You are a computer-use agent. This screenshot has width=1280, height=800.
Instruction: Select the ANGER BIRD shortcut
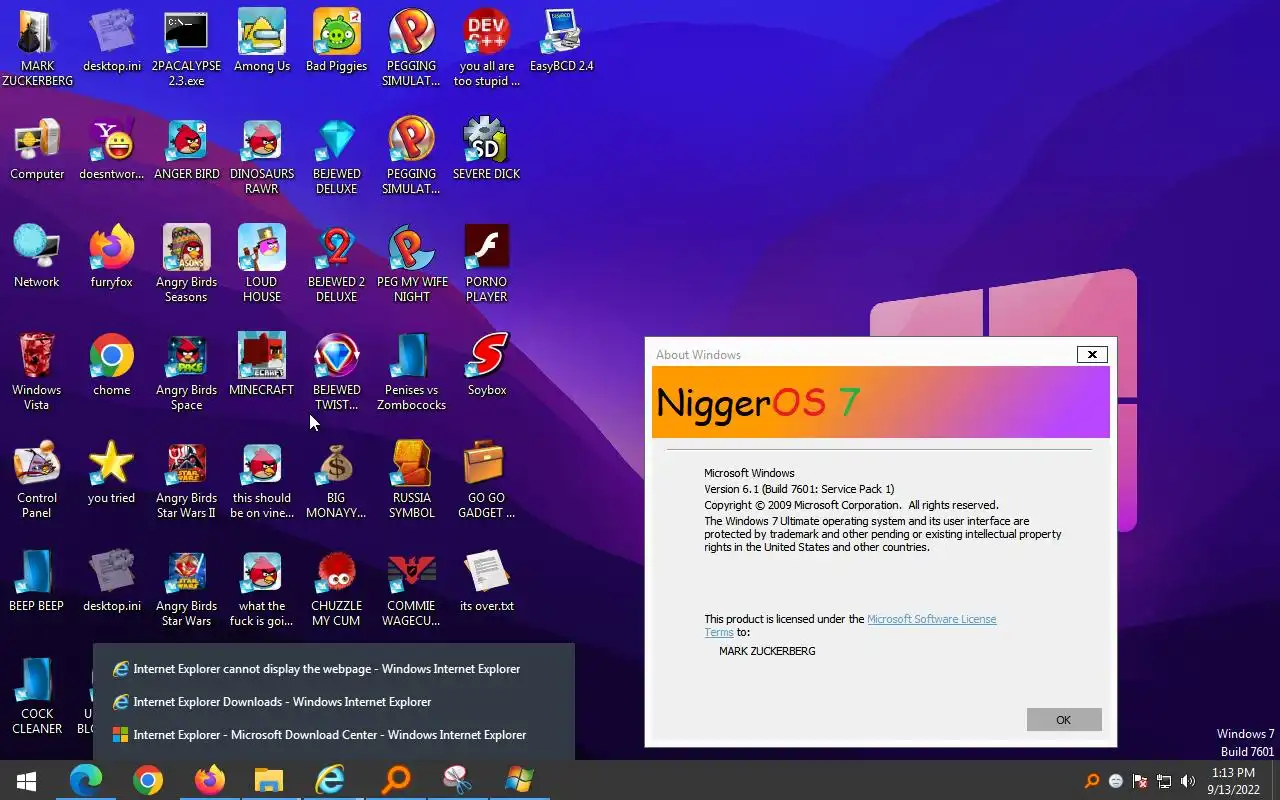pos(187,148)
